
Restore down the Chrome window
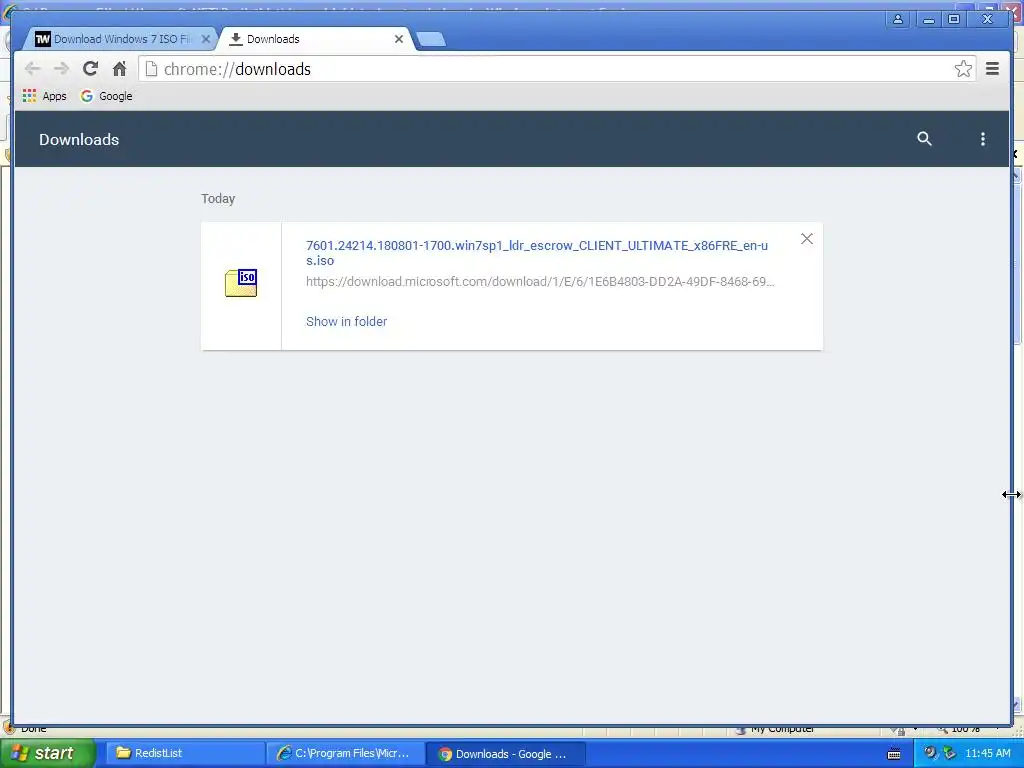953,19
